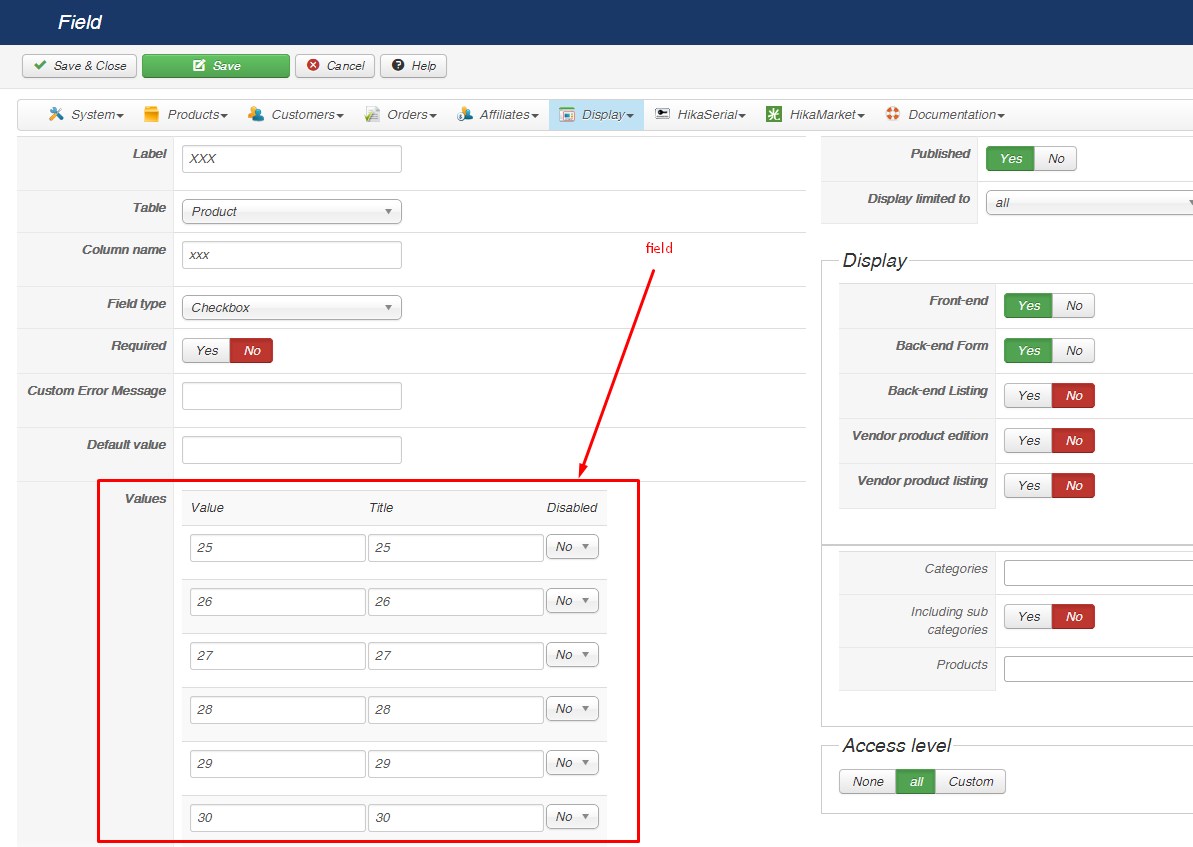The height and width of the screenshot is (847, 1193).
Task: Click the Custom Error Message field
Action: click(291, 396)
